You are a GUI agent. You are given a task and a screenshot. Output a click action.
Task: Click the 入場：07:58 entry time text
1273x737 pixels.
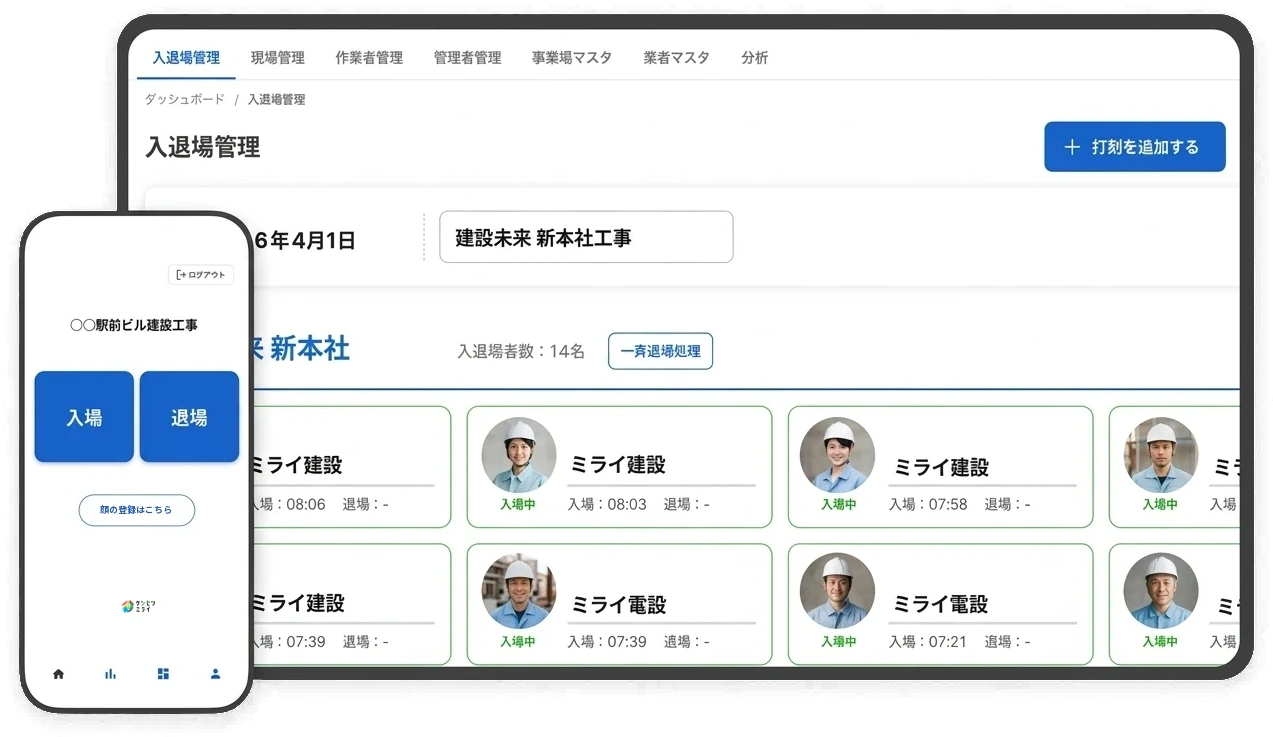(x=928, y=504)
